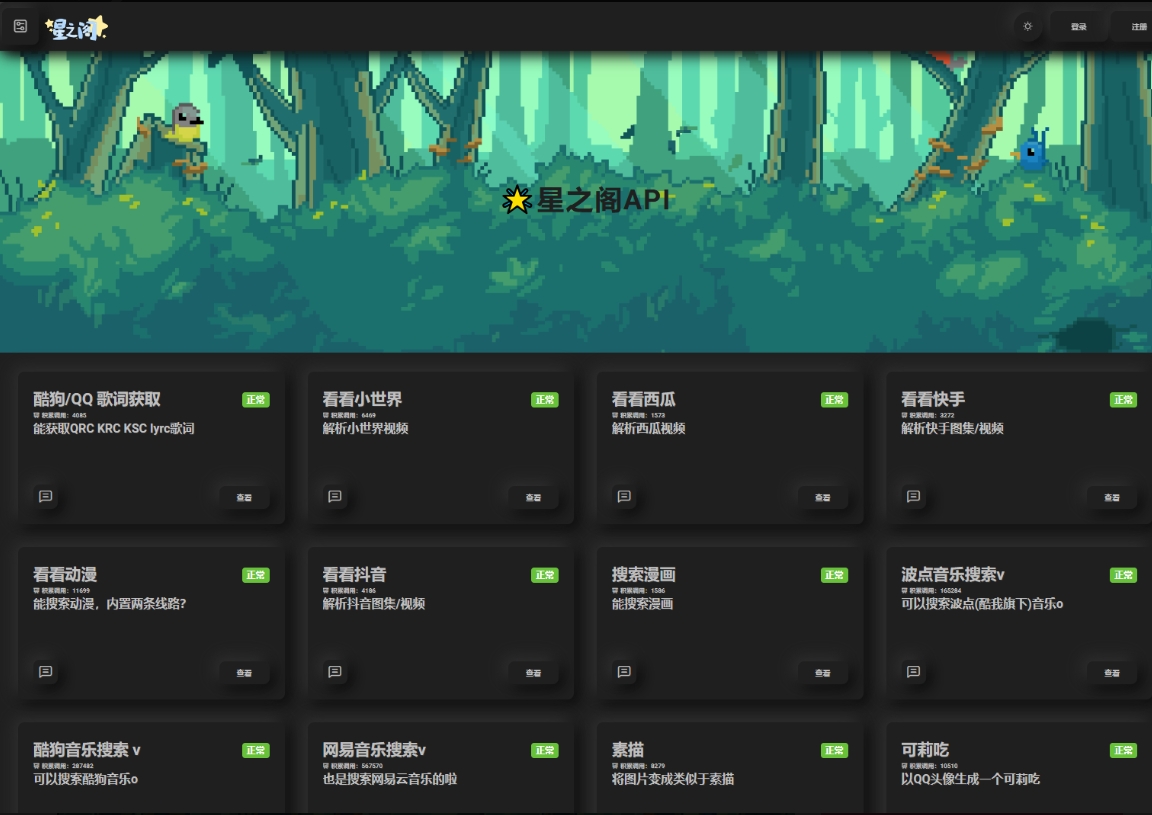This screenshot has height=815, width=1152.
Task: Open the sidebar menu icon beside the logo
Action: point(21,26)
